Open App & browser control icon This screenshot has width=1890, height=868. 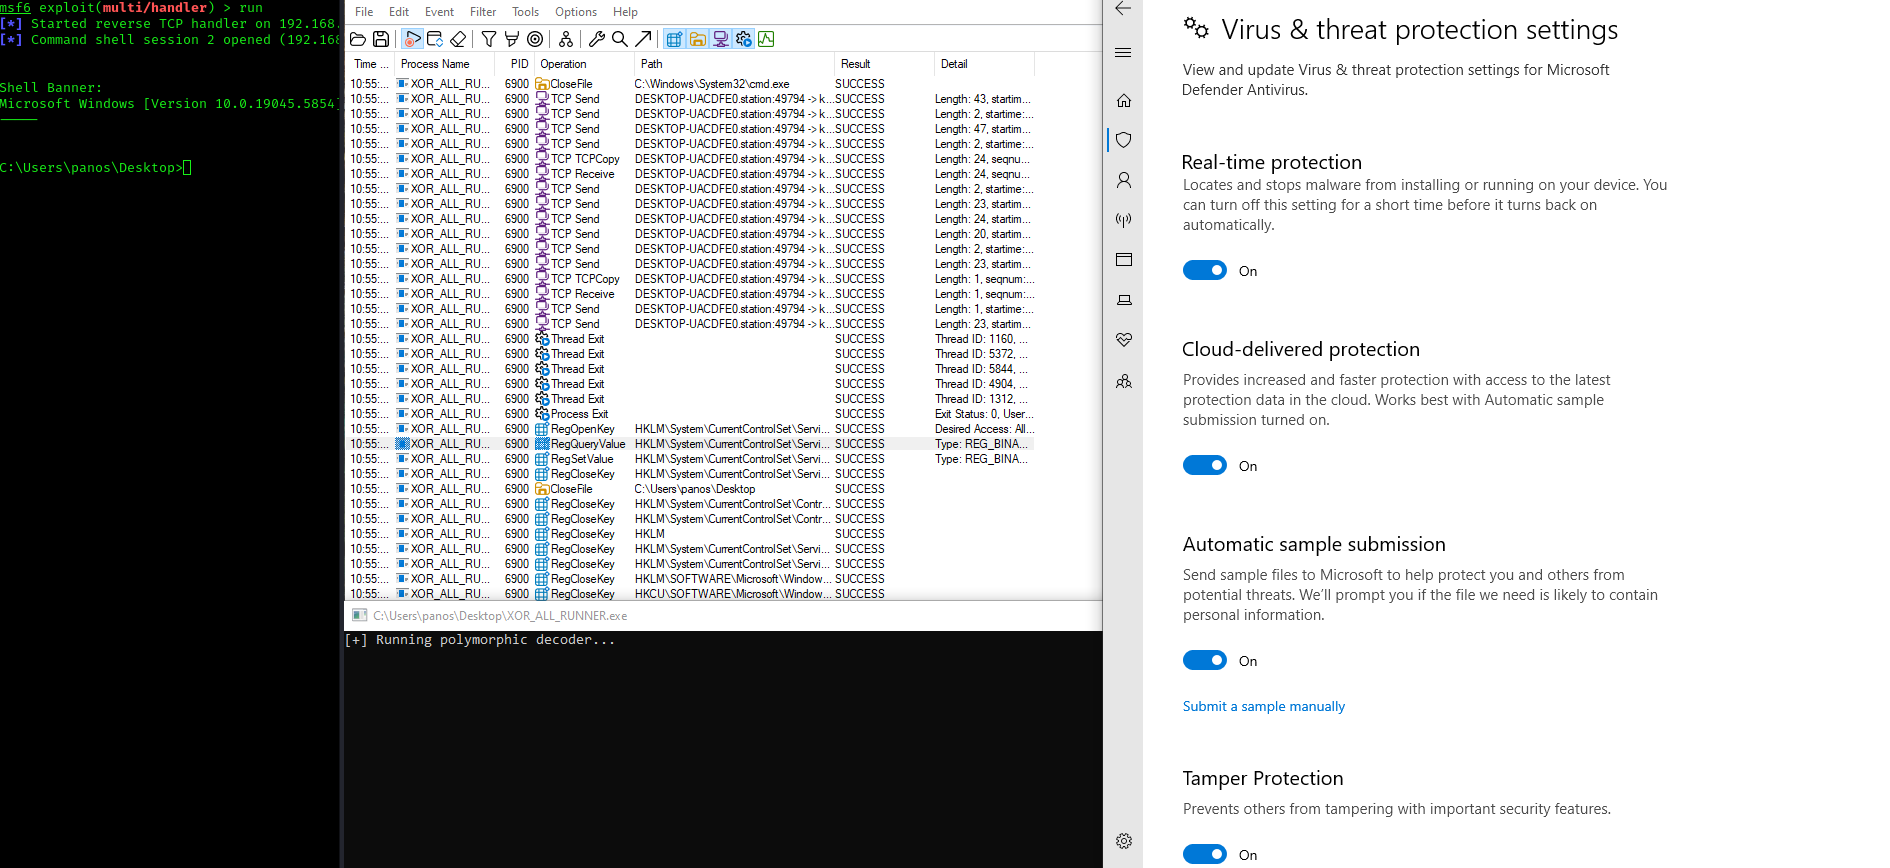click(x=1124, y=260)
